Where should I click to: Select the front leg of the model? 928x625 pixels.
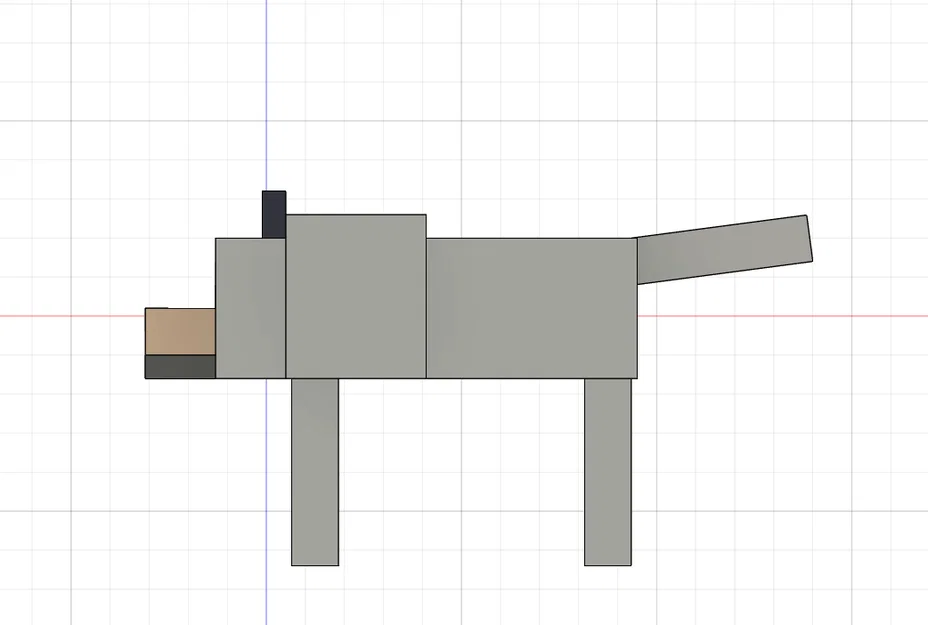(x=315, y=472)
